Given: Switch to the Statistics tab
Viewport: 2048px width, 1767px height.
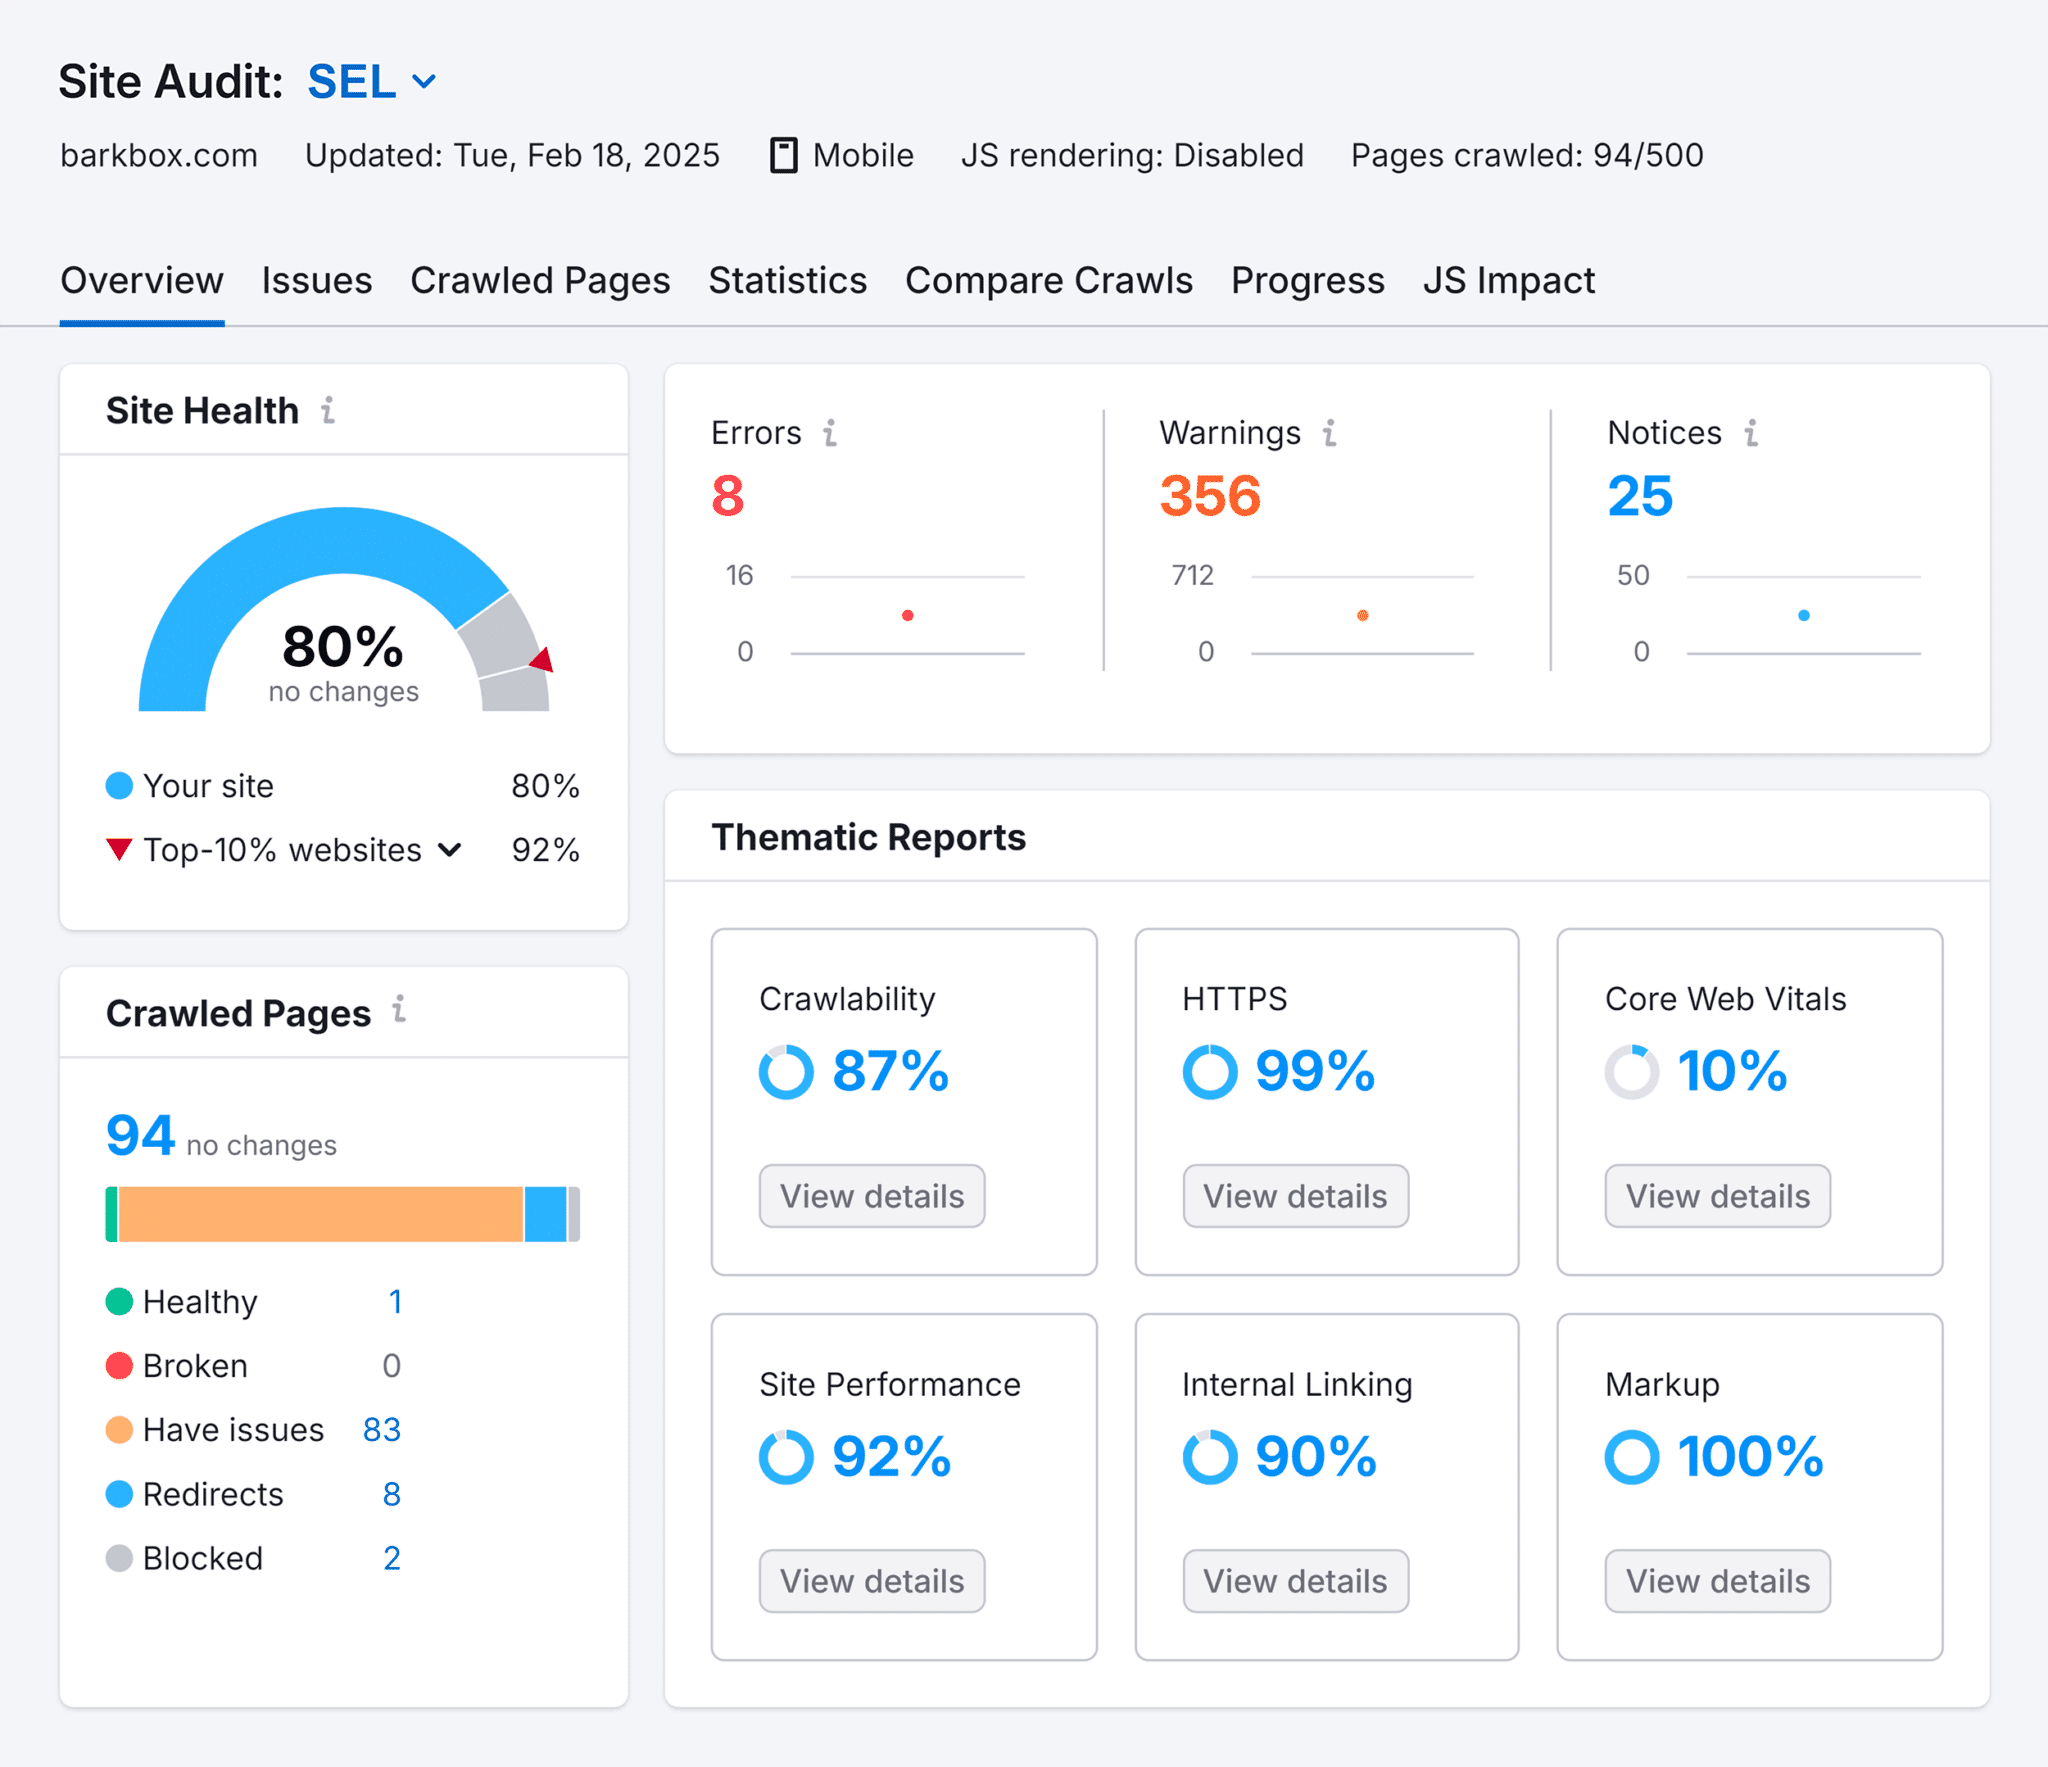Looking at the screenshot, I should point(788,281).
